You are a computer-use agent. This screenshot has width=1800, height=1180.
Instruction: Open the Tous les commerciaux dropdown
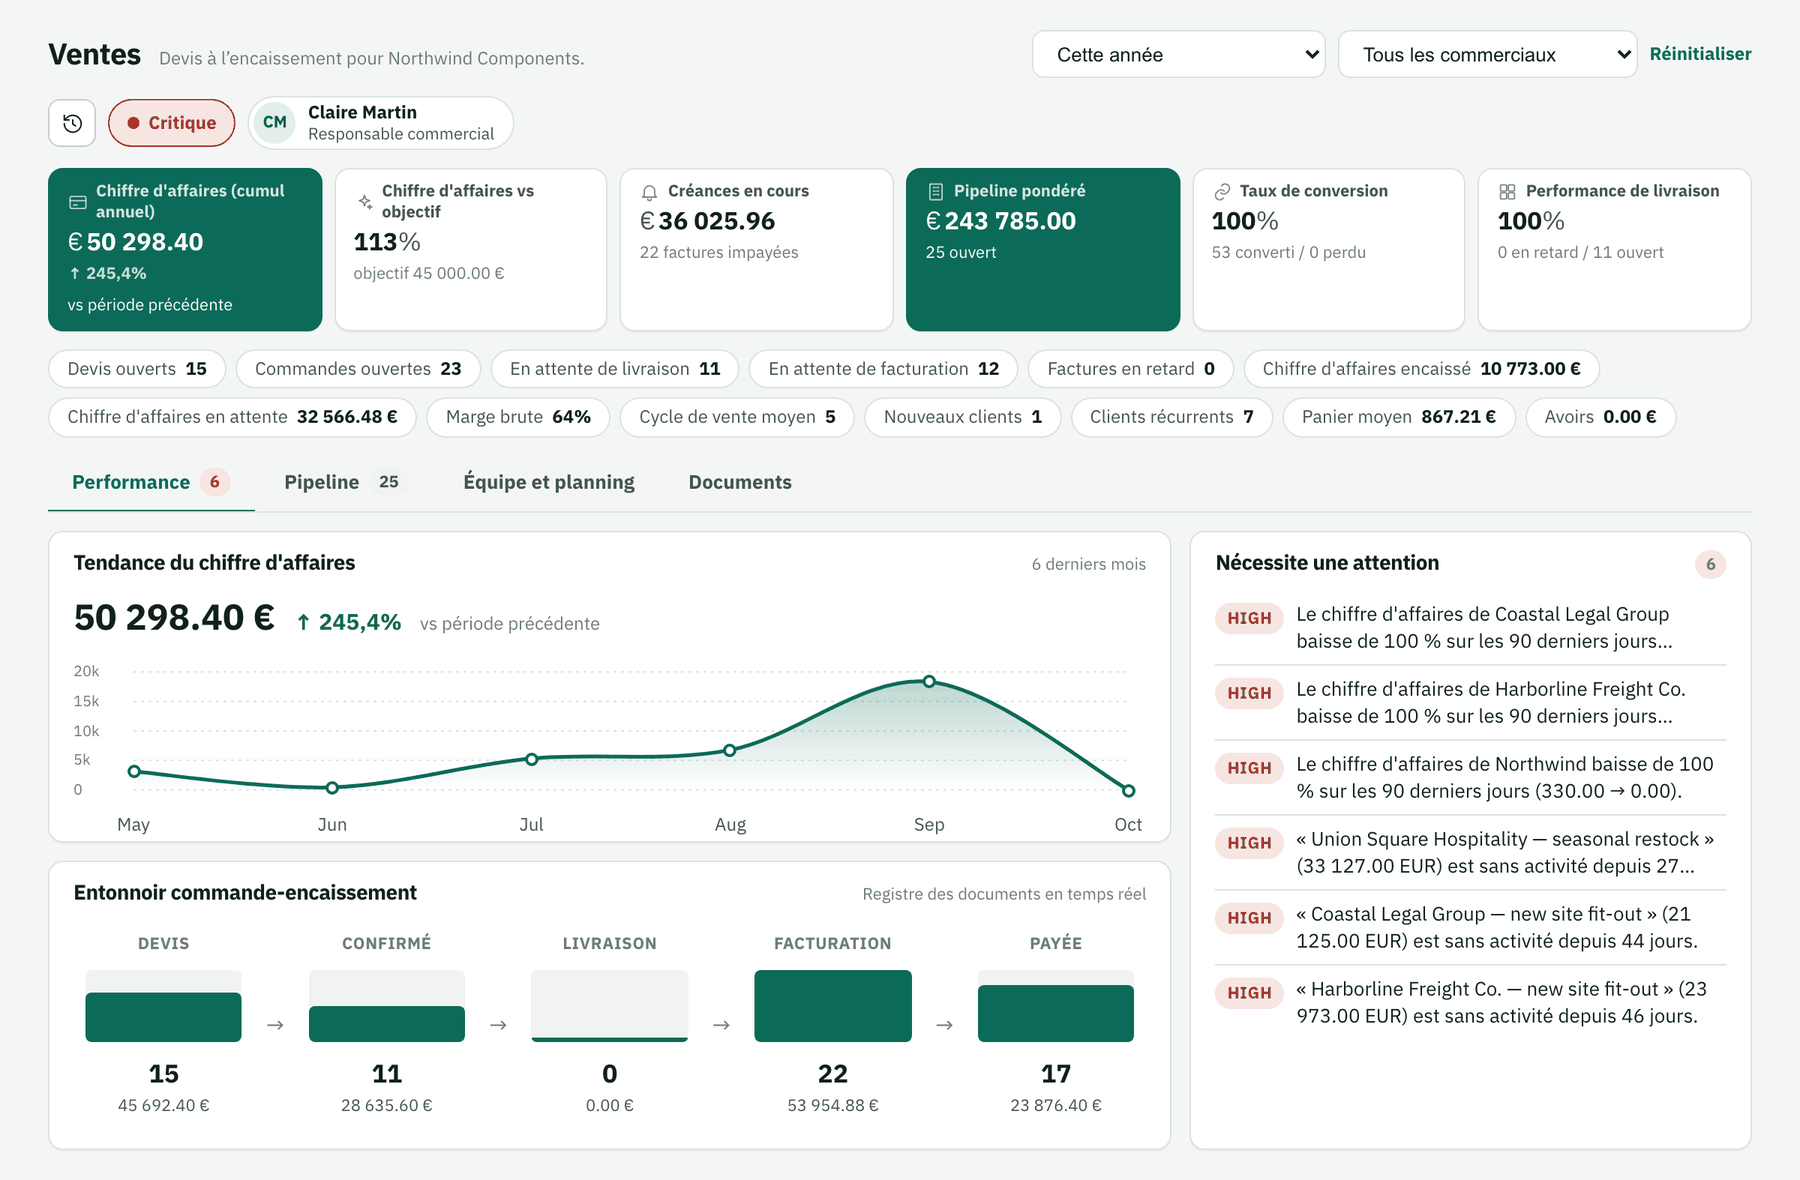coord(1487,54)
